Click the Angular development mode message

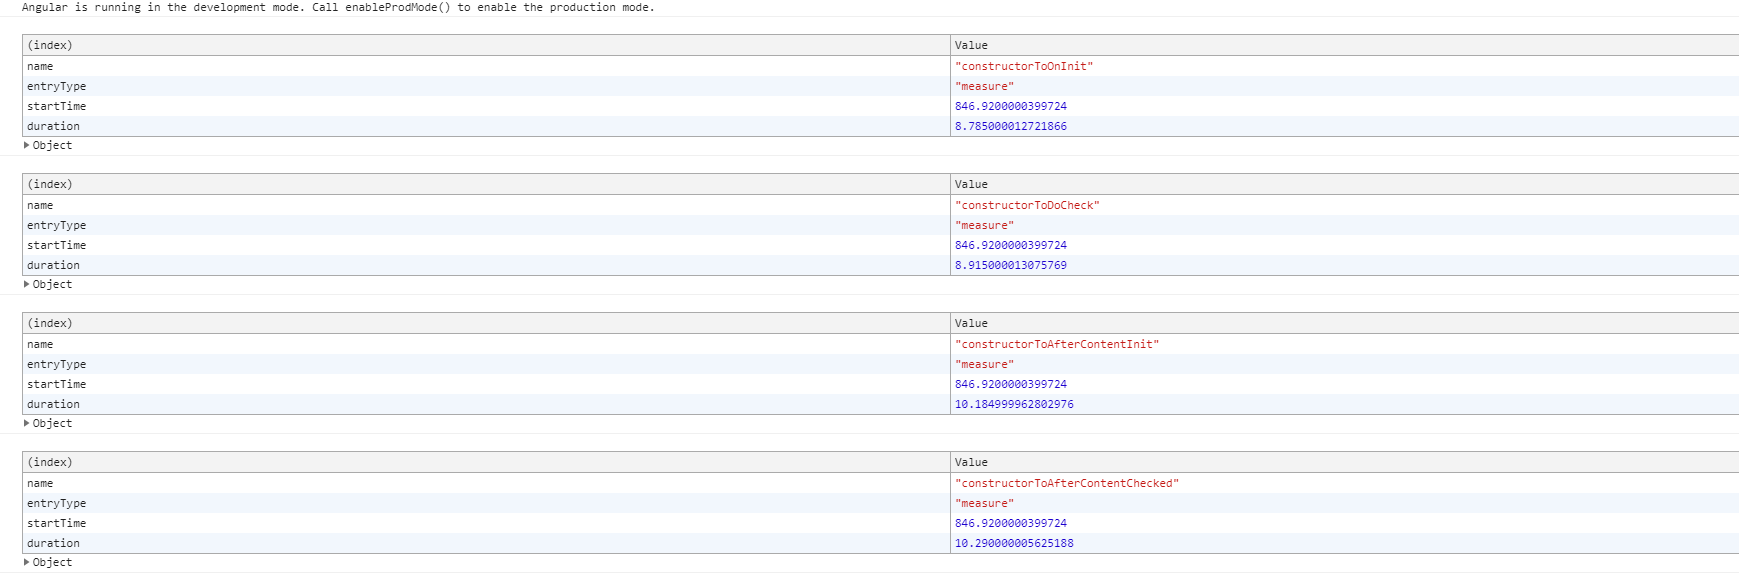click(338, 7)
